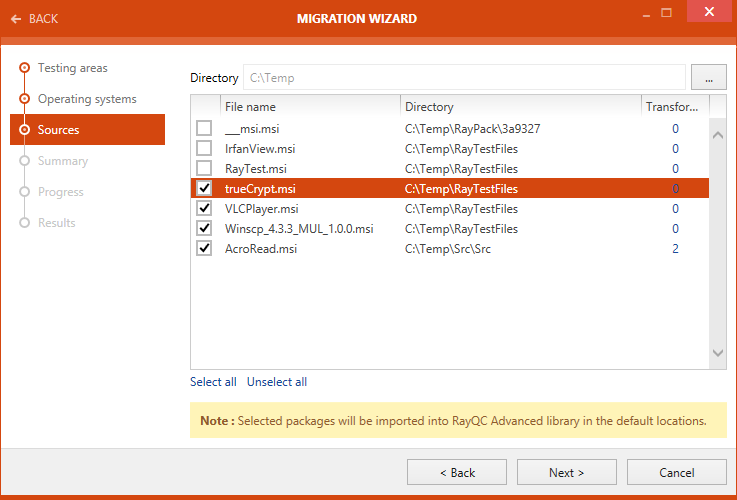
Task: Click the transform count 2 for AcroRead.msi
Action: pos(675,249)
